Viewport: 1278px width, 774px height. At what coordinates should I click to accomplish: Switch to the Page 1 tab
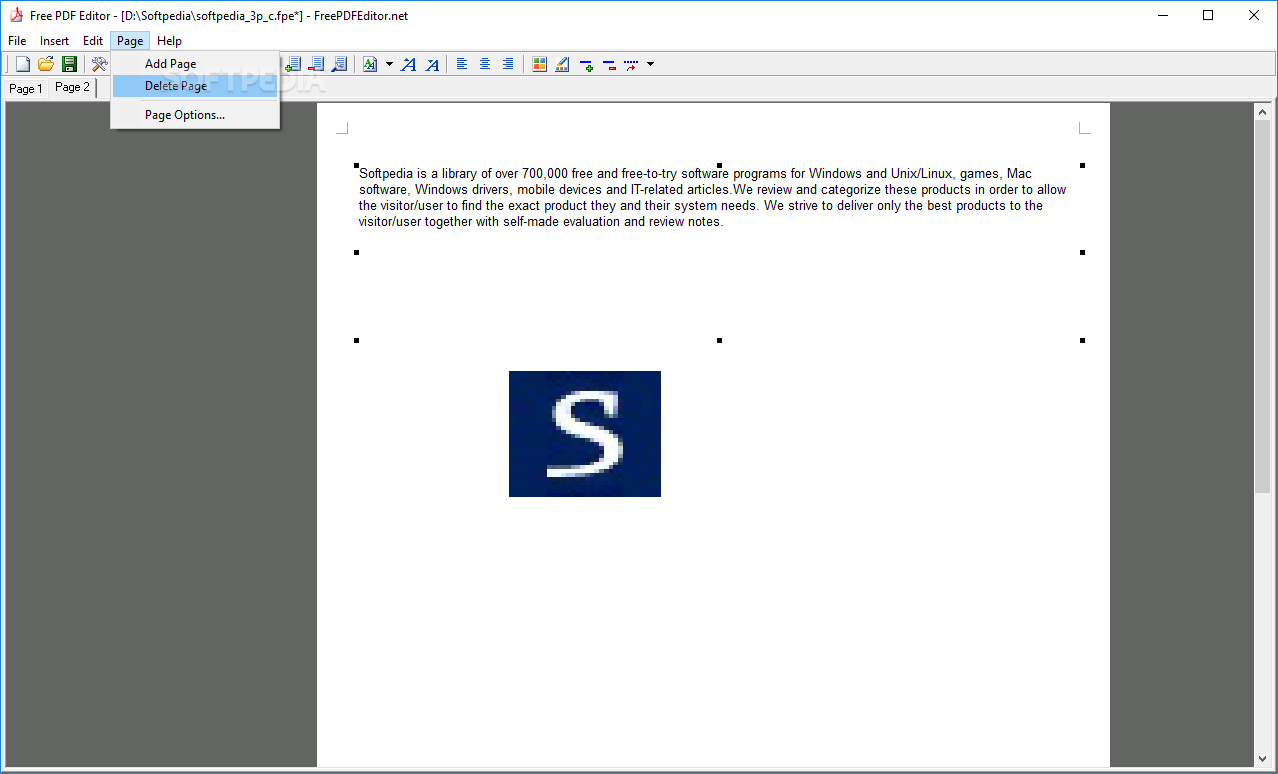[x=26, y=89]
